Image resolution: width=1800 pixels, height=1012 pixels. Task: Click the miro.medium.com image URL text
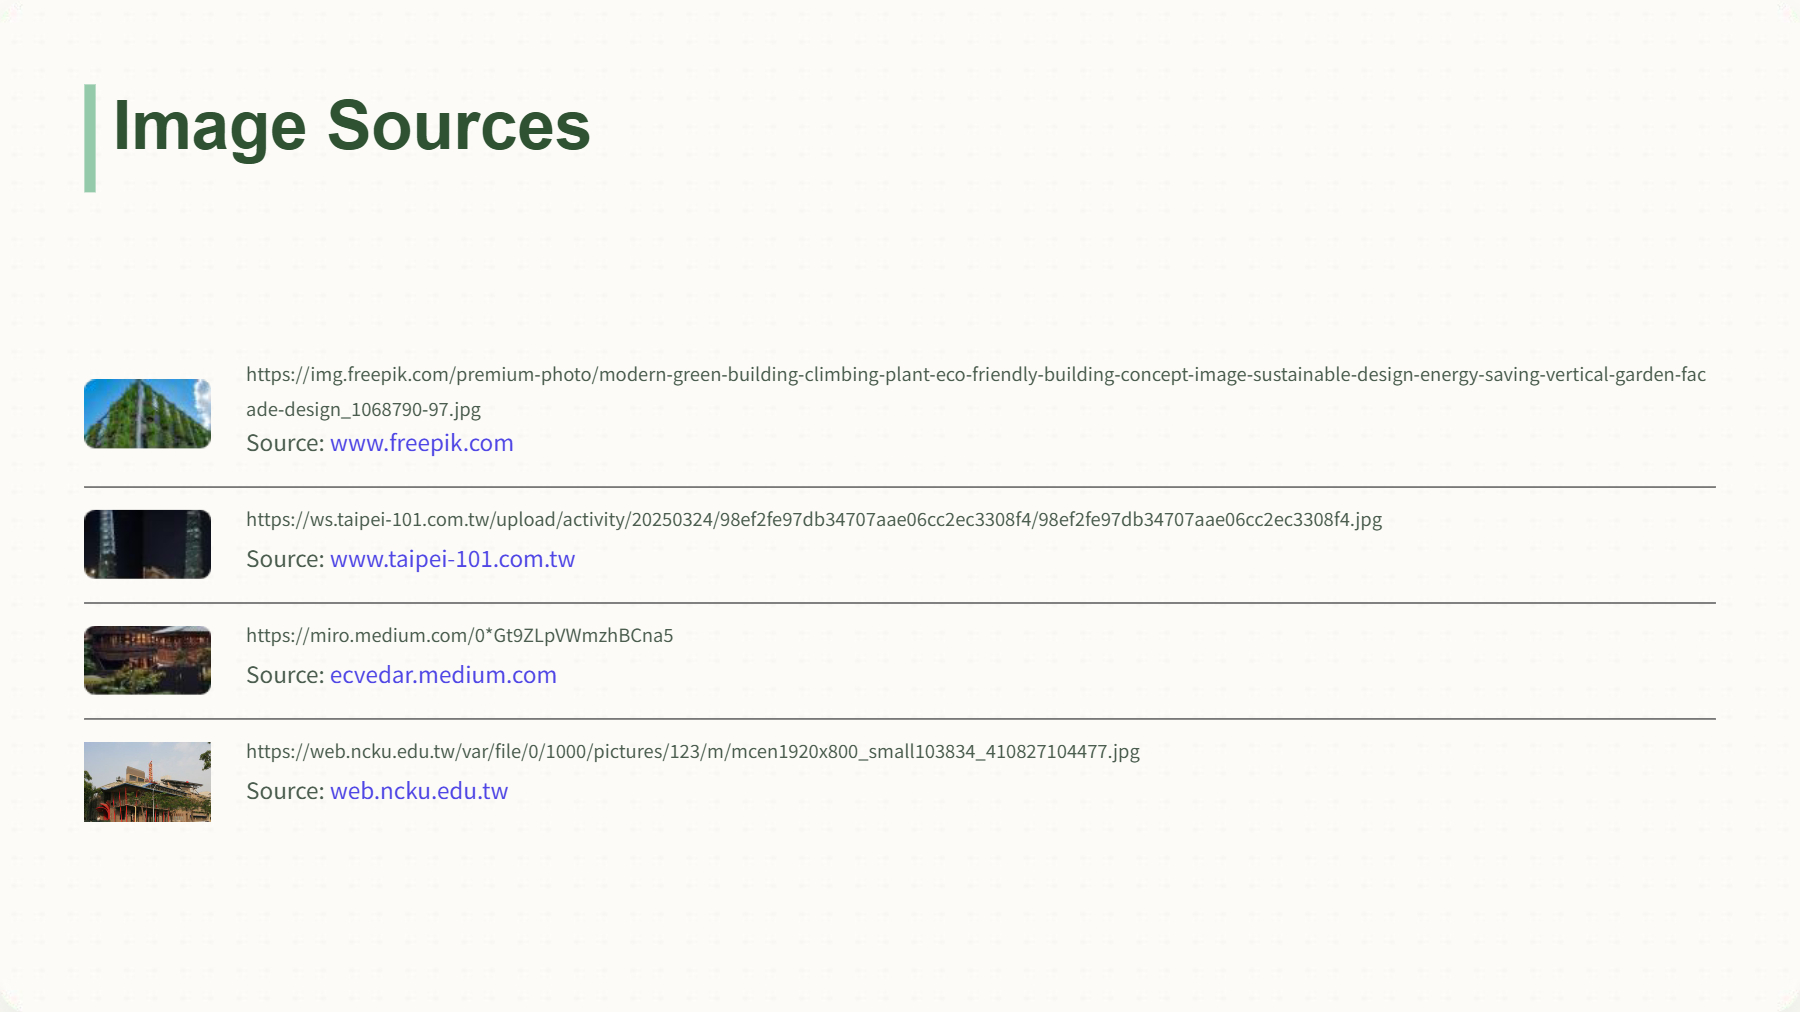[x=459, y=636]
